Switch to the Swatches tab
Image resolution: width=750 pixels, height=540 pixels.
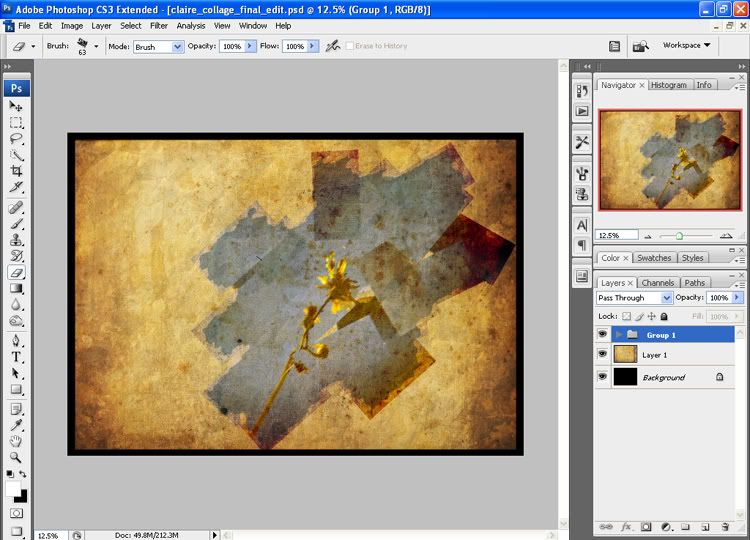point(654,258)
